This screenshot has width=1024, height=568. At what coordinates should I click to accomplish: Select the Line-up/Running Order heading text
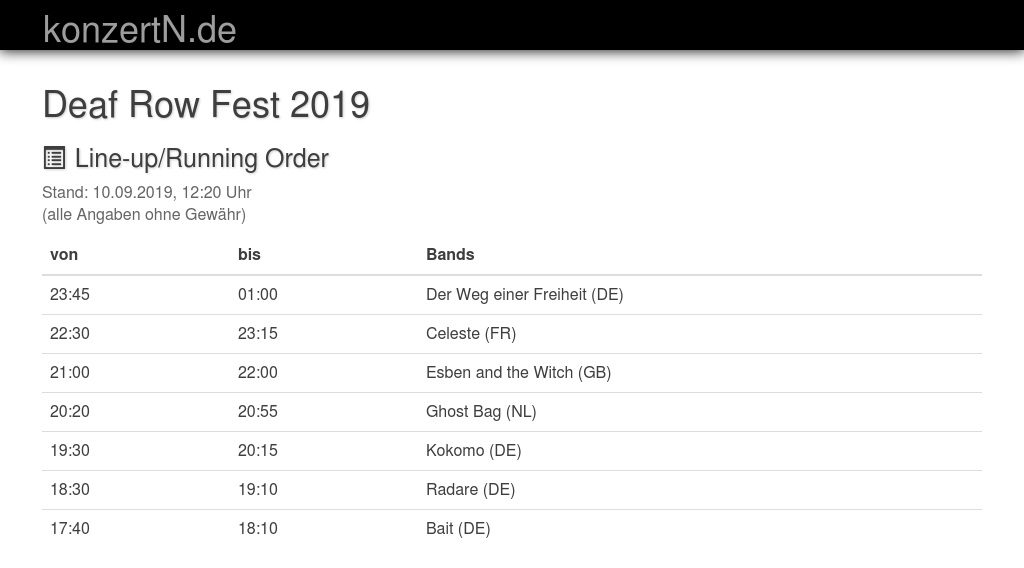tap(201, 158)
